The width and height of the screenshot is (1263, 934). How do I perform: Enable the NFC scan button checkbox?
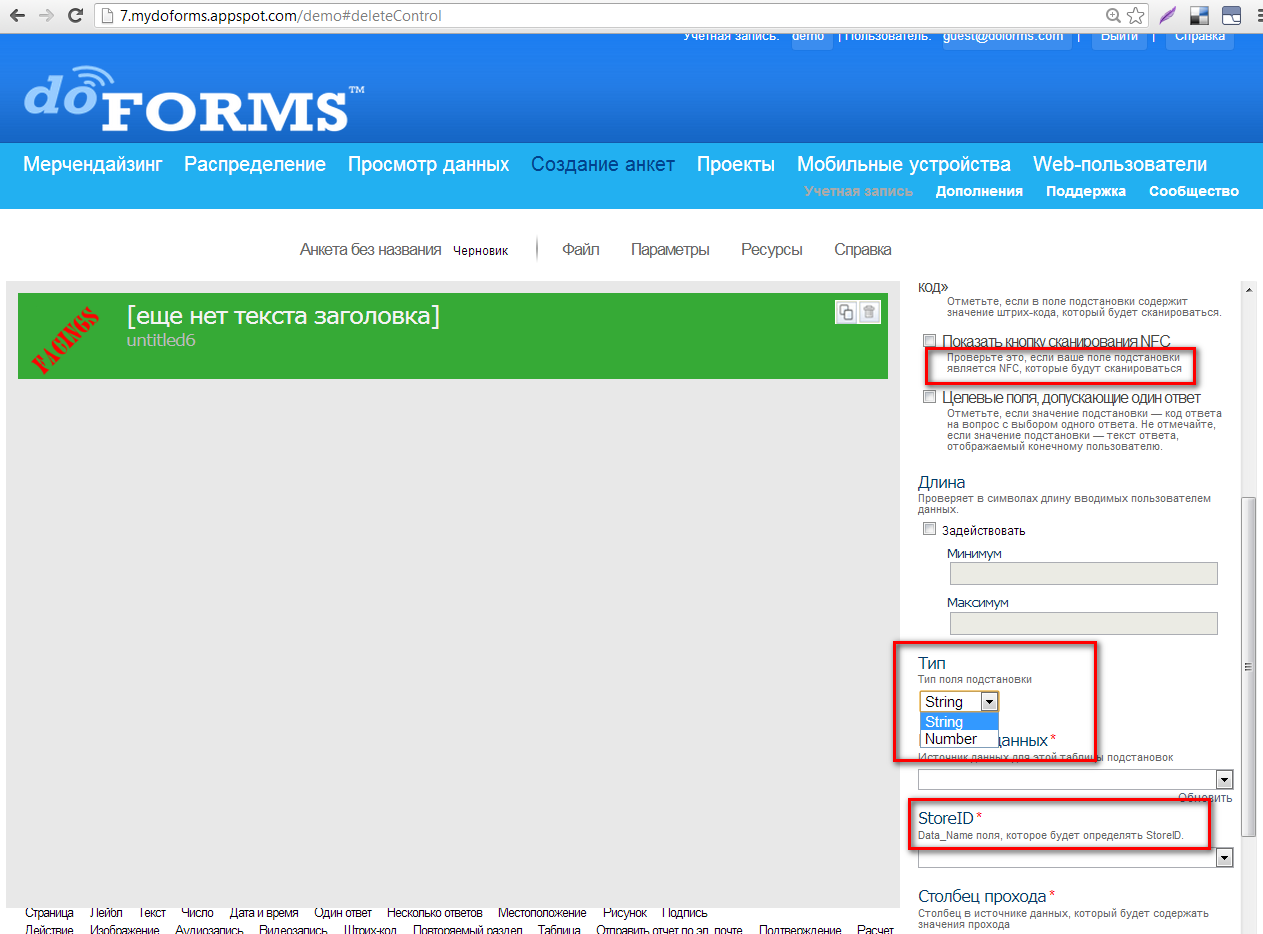pos(930,341)
